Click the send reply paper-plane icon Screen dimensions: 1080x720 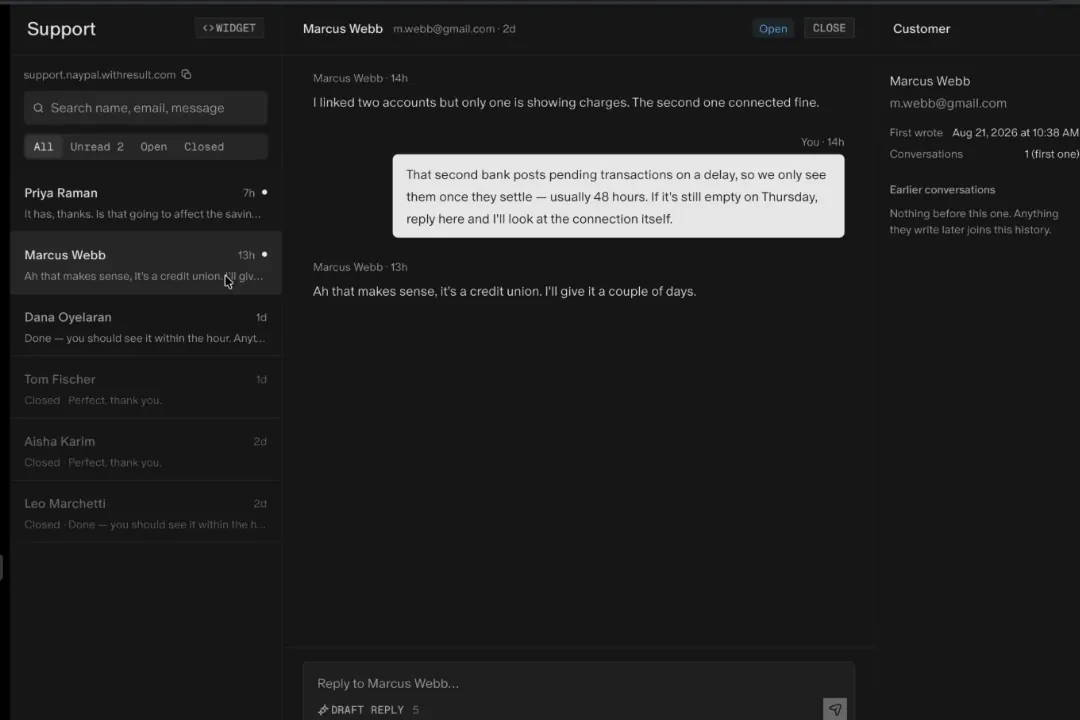[835, 709]
